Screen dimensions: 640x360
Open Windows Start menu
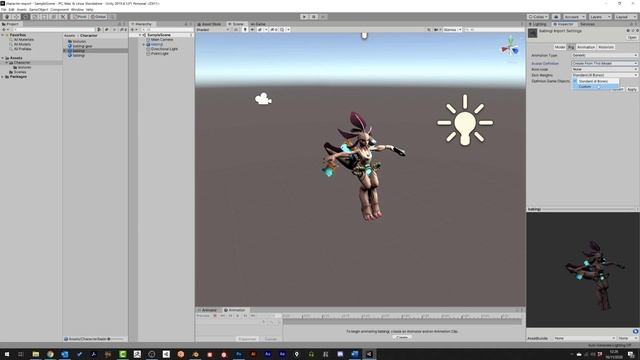(7, 354)
